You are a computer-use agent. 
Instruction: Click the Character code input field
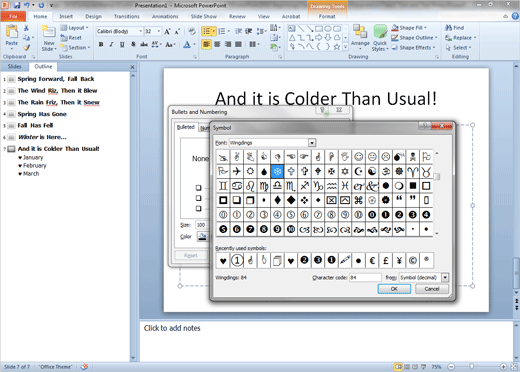point(365,277)
